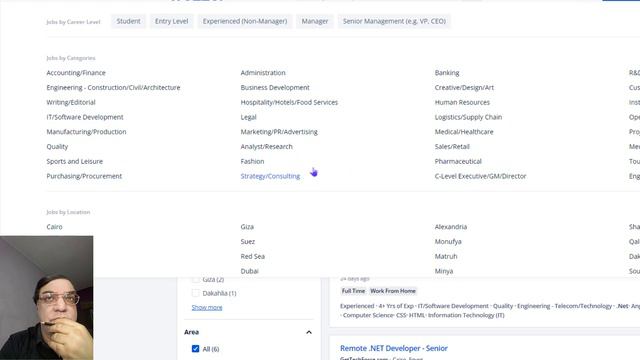Viewport: 640px width, 360px height.
Task: Open Hospitality/Hotels/Food Services category
Action: pos(289,102)
